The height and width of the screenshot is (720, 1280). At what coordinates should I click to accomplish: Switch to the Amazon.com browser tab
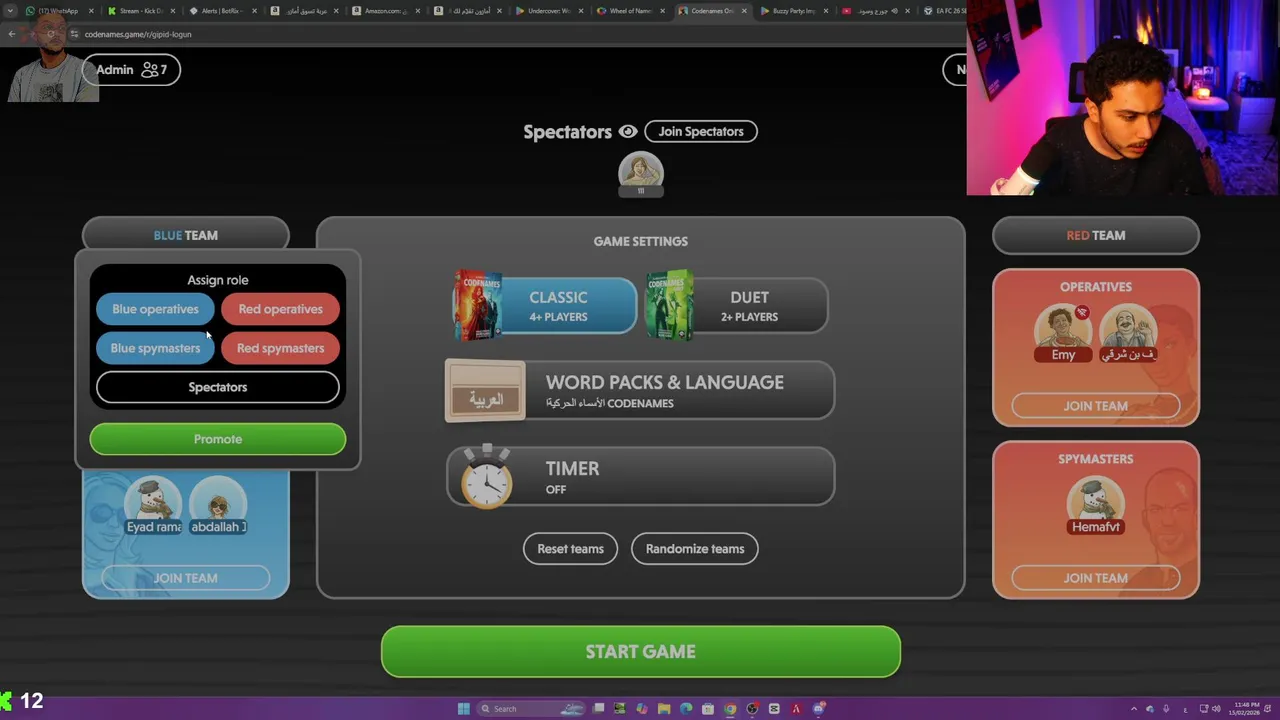click(386, 11)
